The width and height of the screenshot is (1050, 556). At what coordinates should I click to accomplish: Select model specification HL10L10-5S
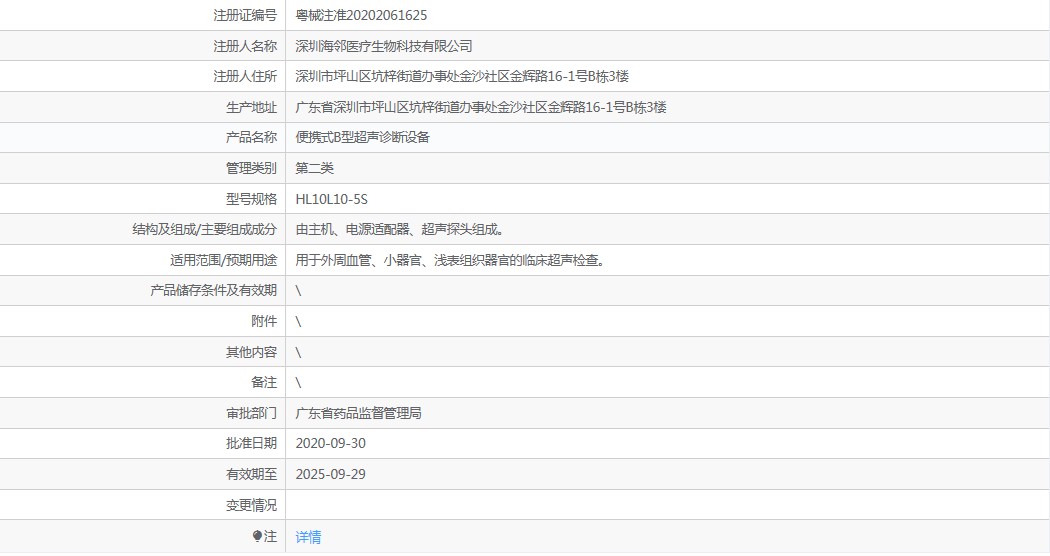click(331, 199)
